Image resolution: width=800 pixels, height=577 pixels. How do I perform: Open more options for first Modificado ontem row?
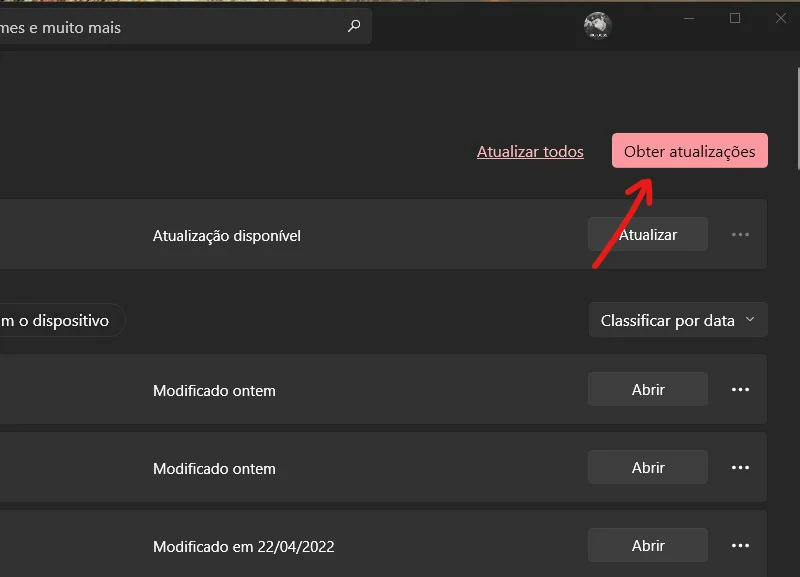(x=740, y=390)
